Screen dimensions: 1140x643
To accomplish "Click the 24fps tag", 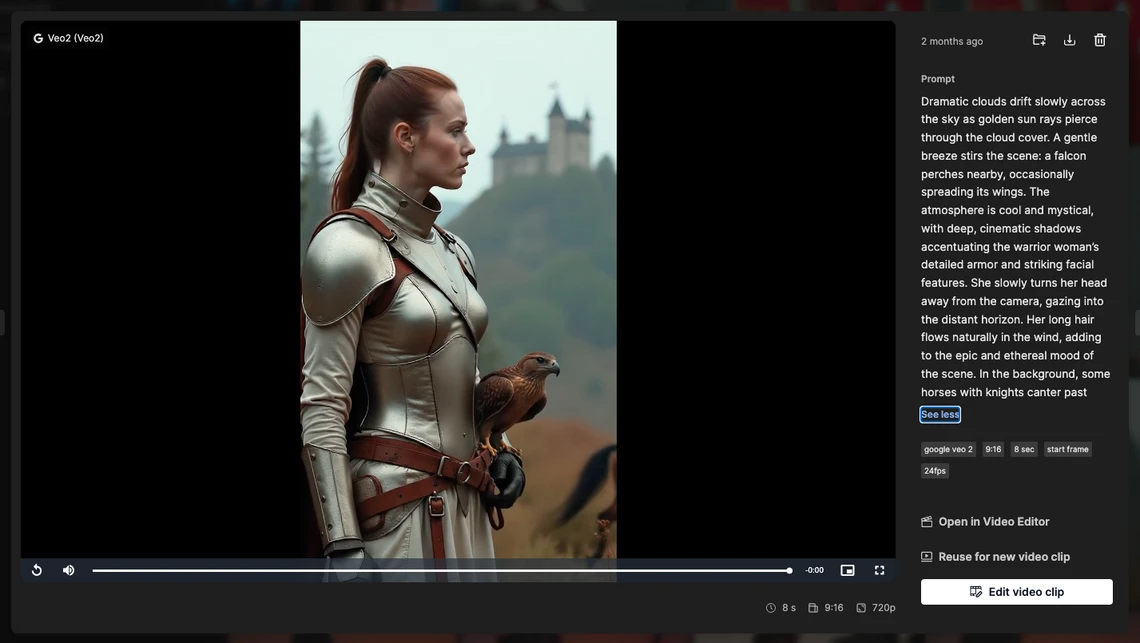I will [934, 471].
